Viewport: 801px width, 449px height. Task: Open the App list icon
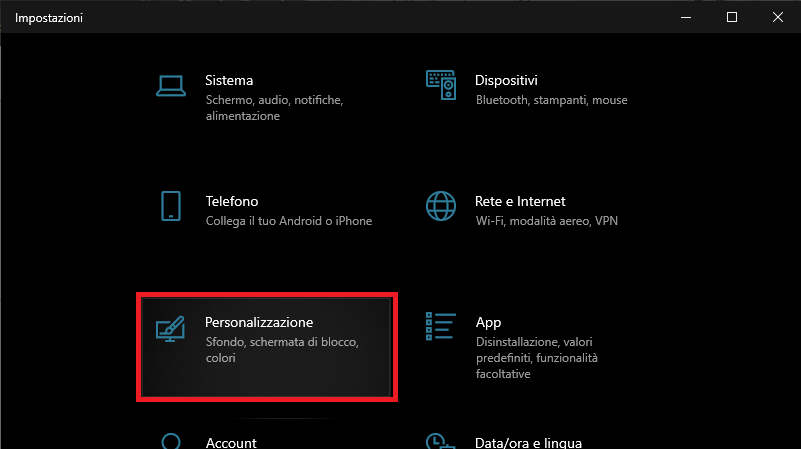pos(440,326)
